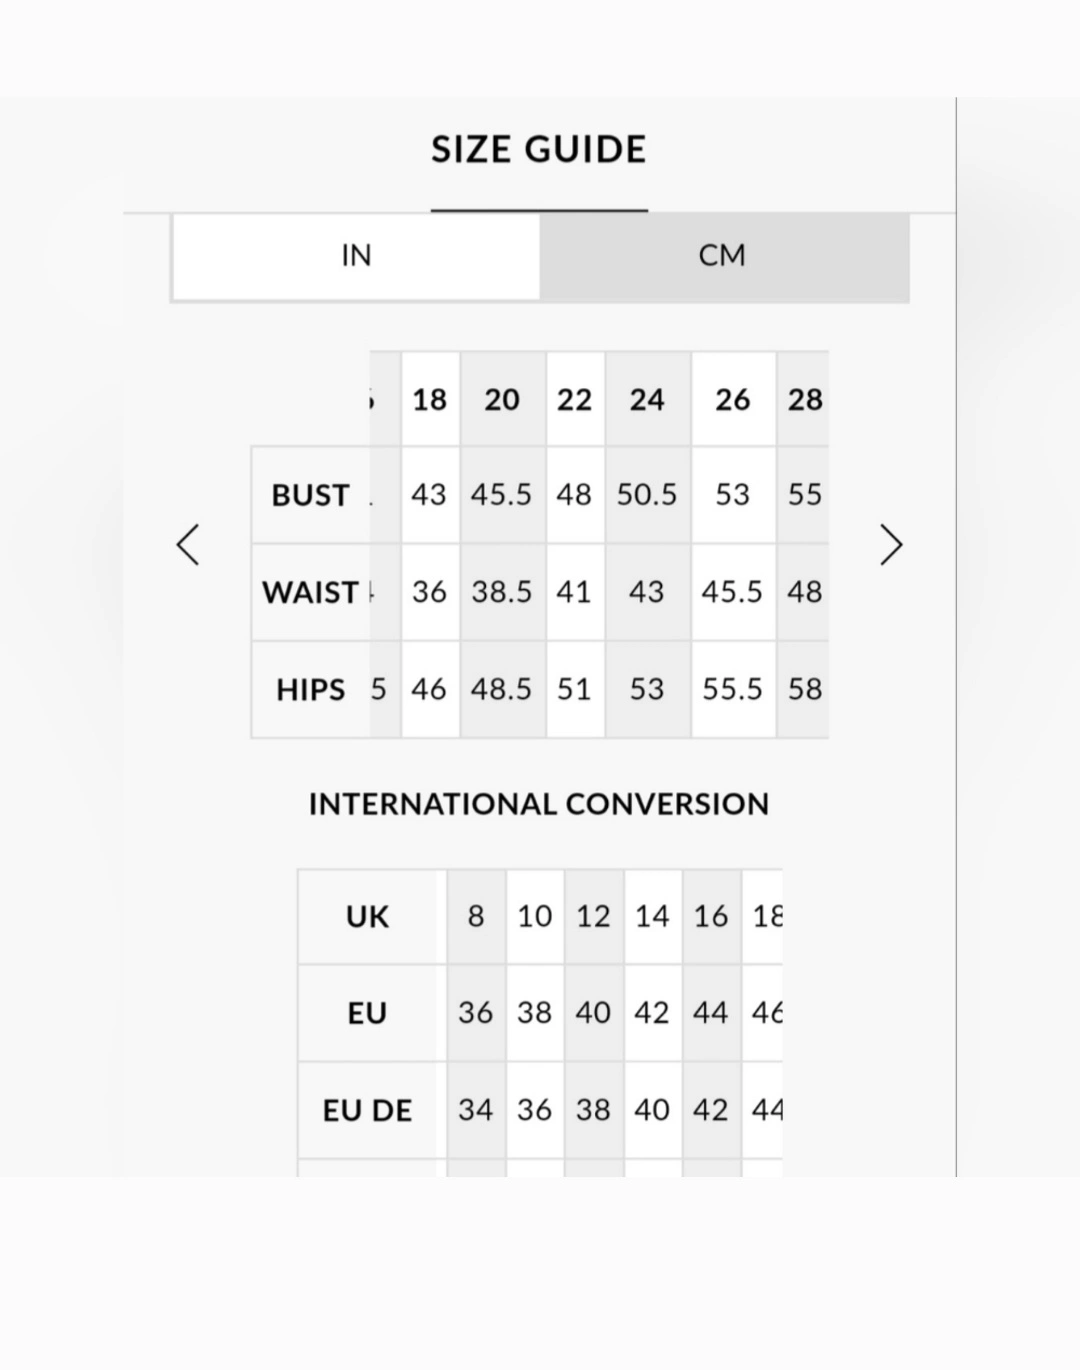
Task: Click the left arrow beside size table
Action: point(188,544)
